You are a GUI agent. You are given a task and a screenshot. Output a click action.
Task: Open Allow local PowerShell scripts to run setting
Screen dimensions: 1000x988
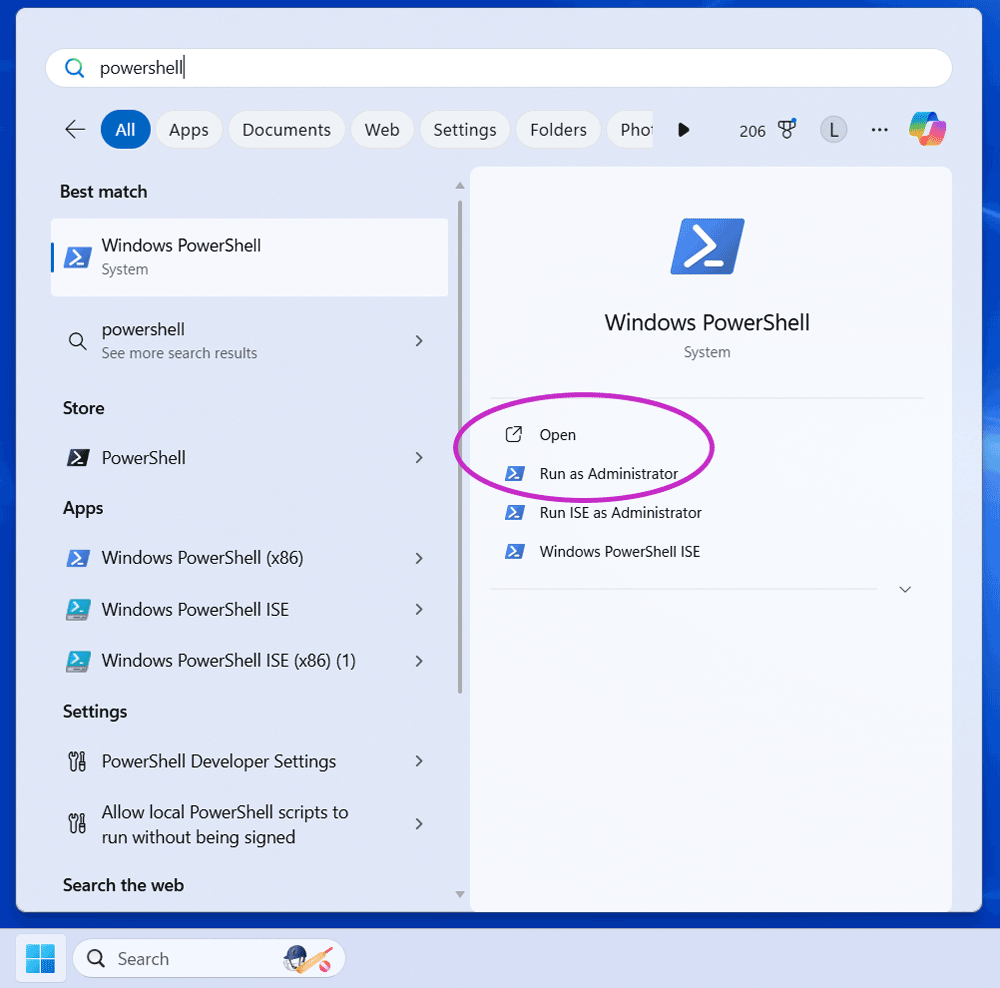pos(224,824)
